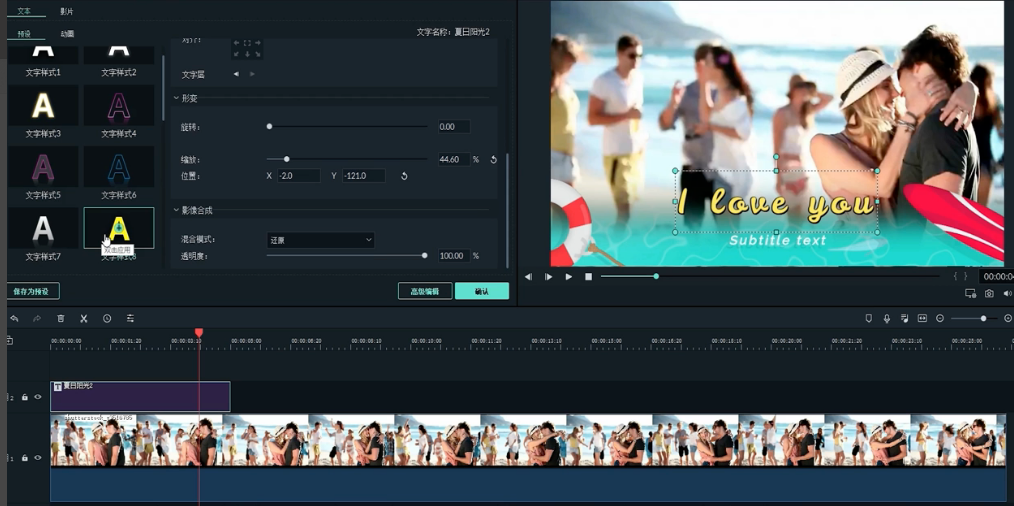
Task: Toggle the lock on the video track
Action: 25,458
